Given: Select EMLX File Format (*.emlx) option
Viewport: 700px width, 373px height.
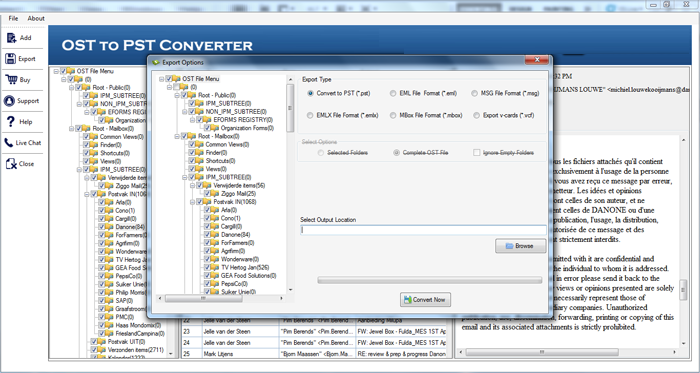Looking at the screenshot, I should click(310, 115).
